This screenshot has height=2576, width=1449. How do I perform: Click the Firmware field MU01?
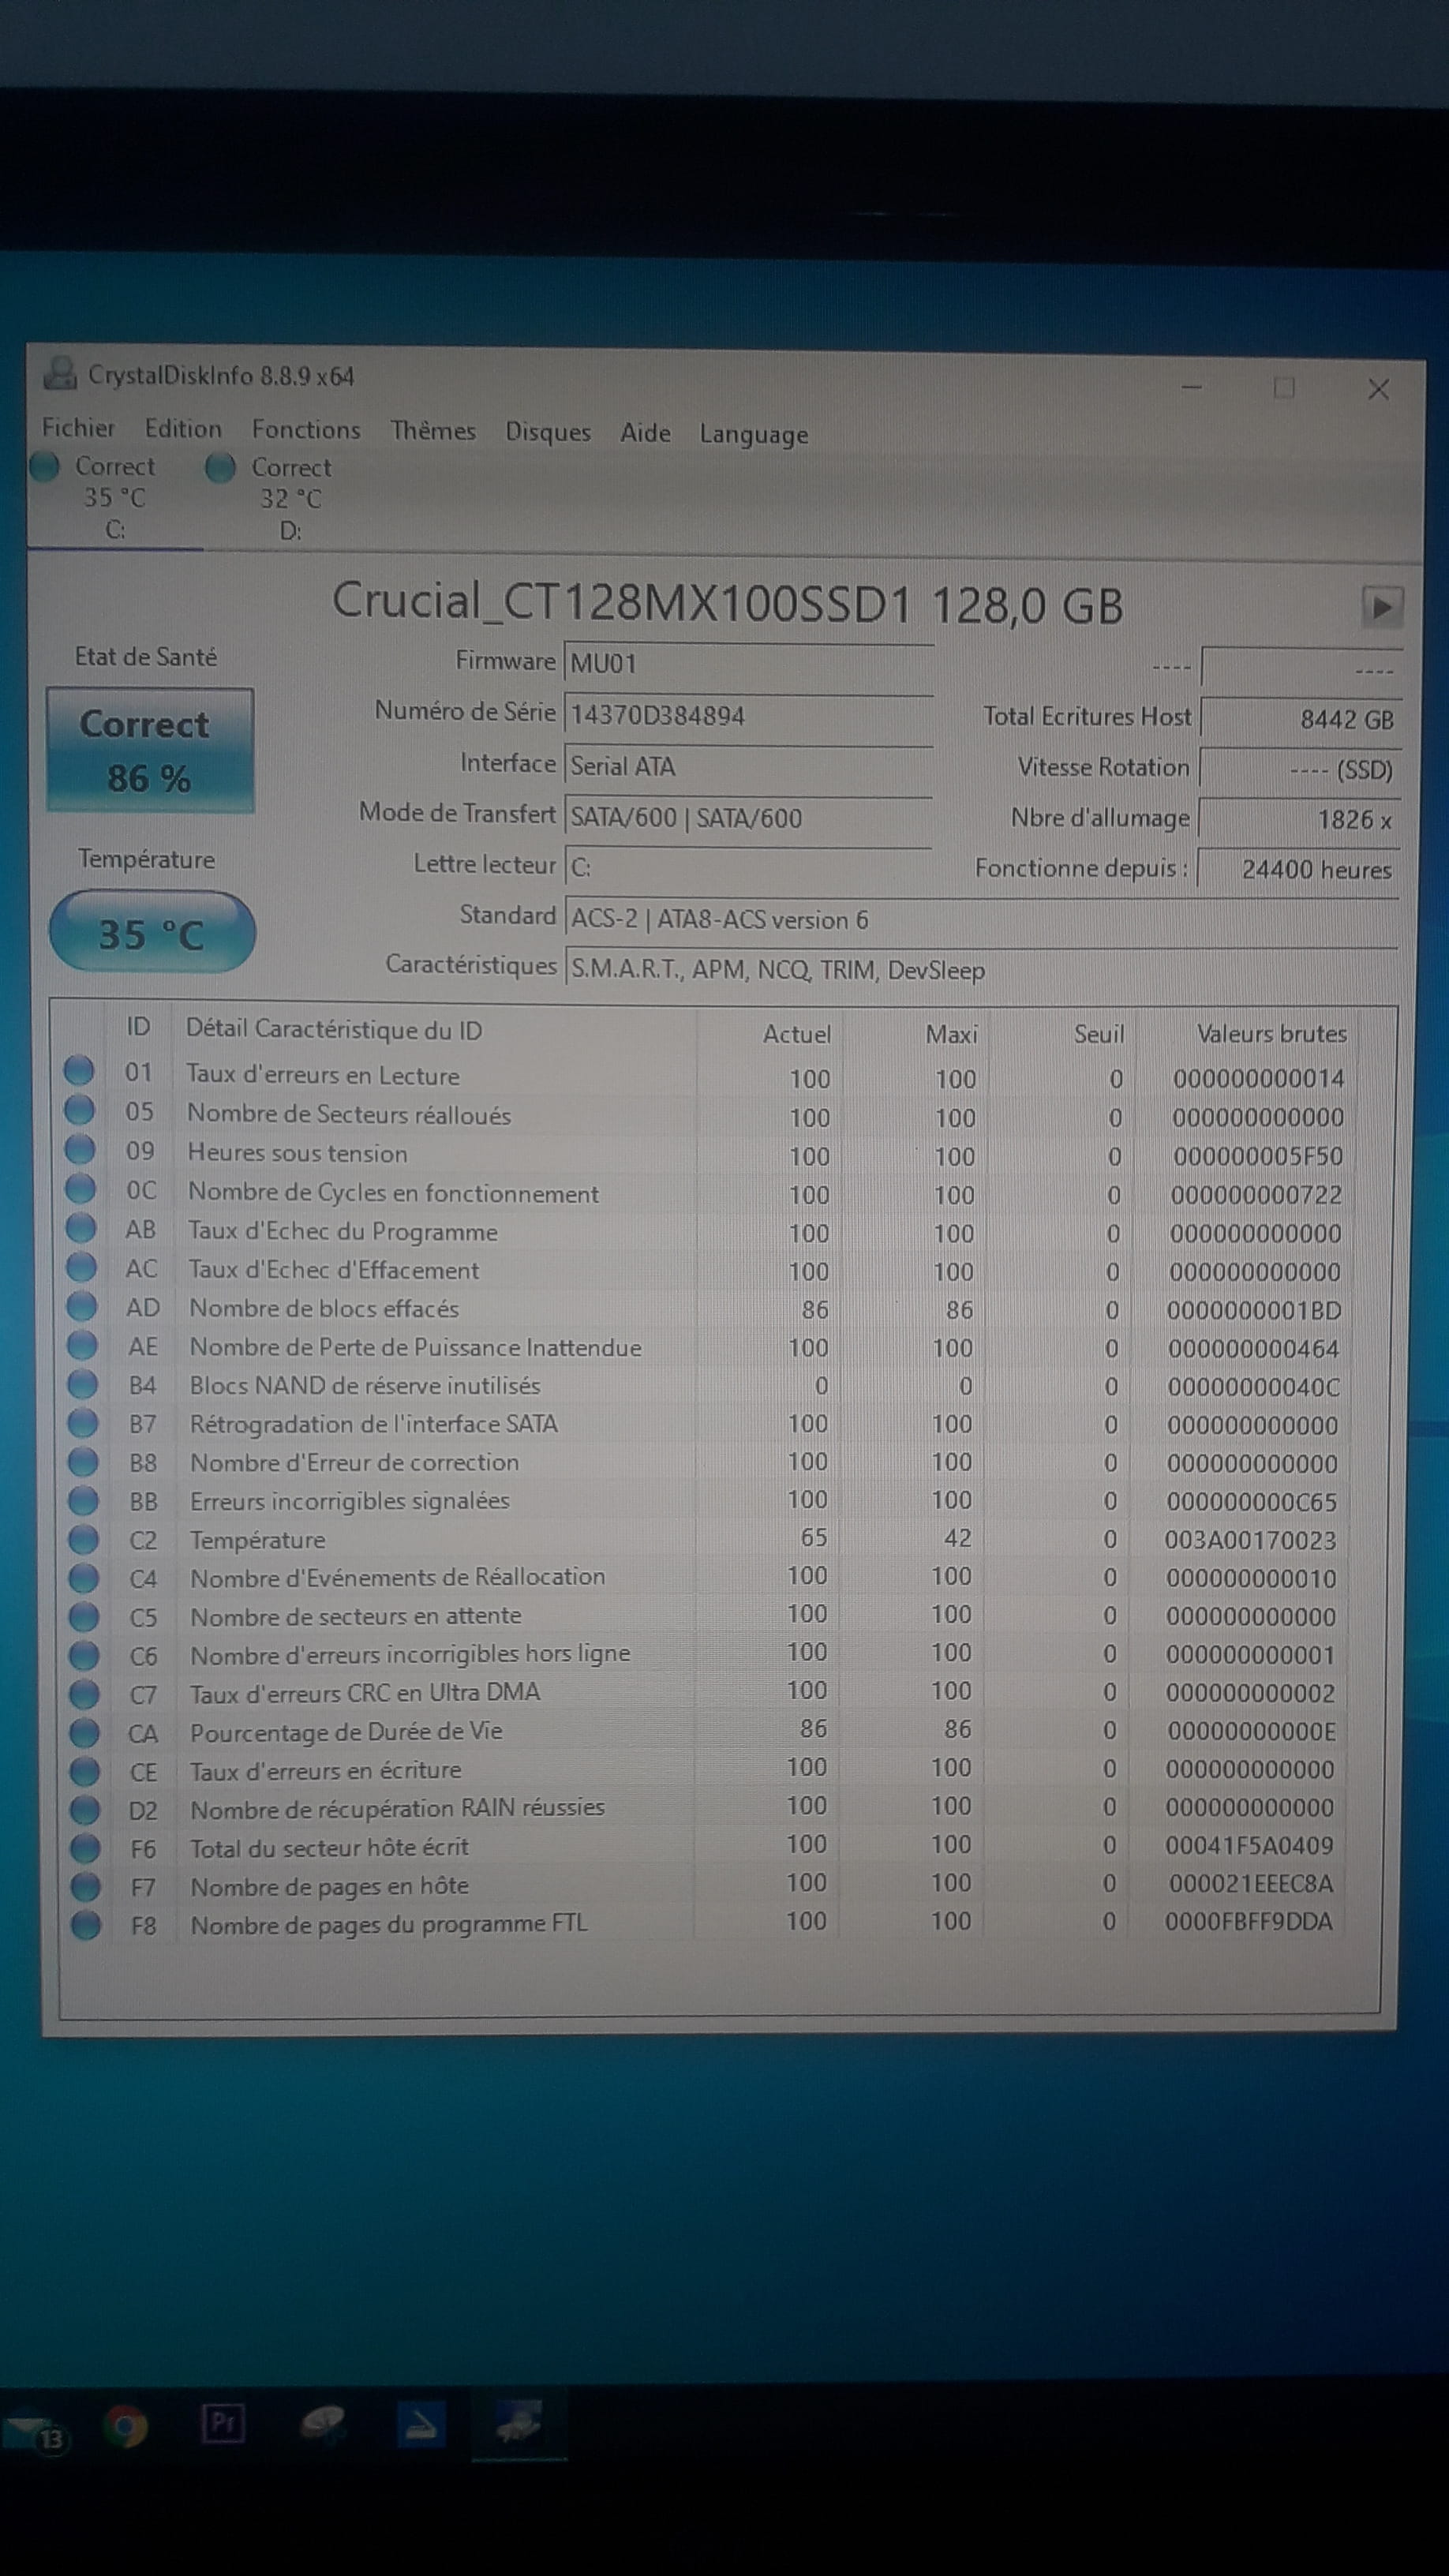pyautogui.click(x=749, y=663)
